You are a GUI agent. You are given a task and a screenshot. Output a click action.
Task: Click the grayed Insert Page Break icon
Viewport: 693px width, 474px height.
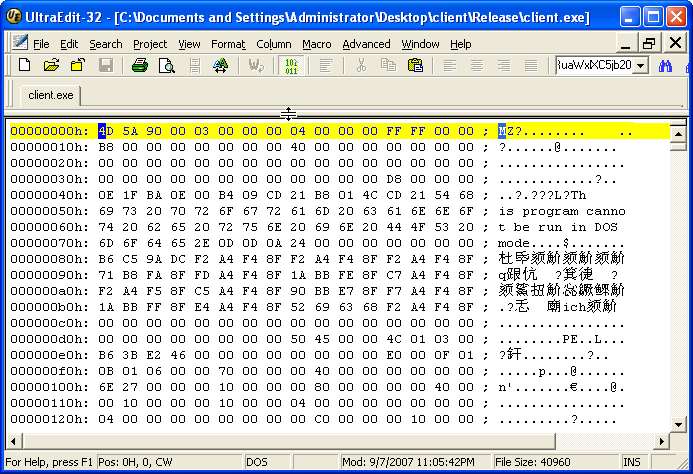point(194,65)
